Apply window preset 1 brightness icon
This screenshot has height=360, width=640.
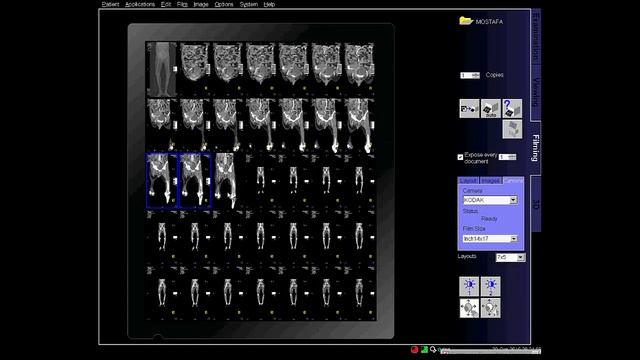click(469, 286)
